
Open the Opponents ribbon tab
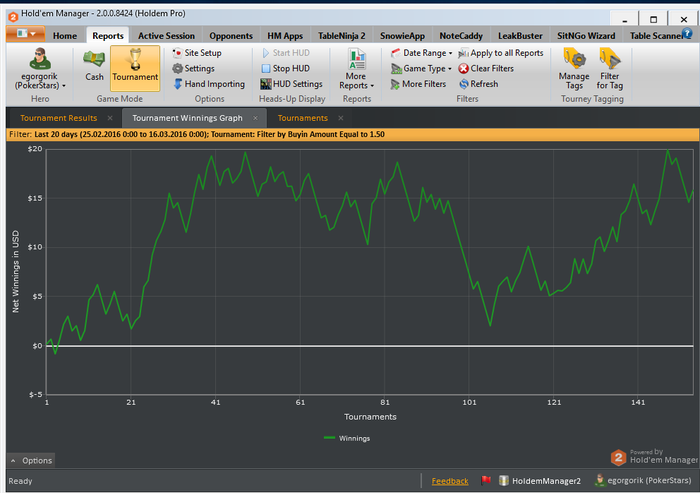pos(231,36)
